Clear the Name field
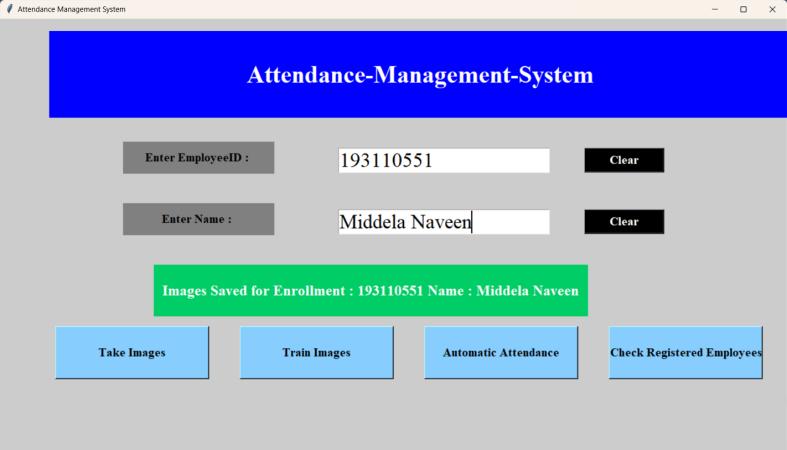This screenshot has height=450, width=787. 624,222
